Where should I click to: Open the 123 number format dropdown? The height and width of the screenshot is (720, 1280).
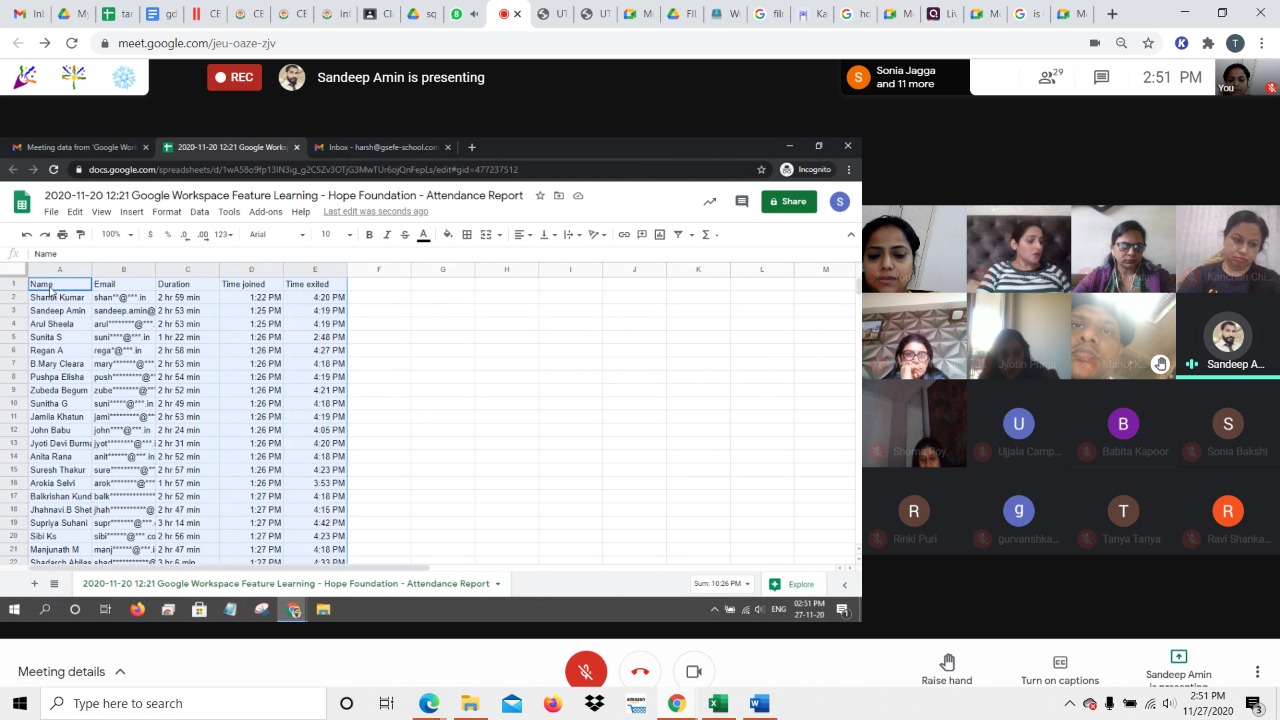point(225,234)
